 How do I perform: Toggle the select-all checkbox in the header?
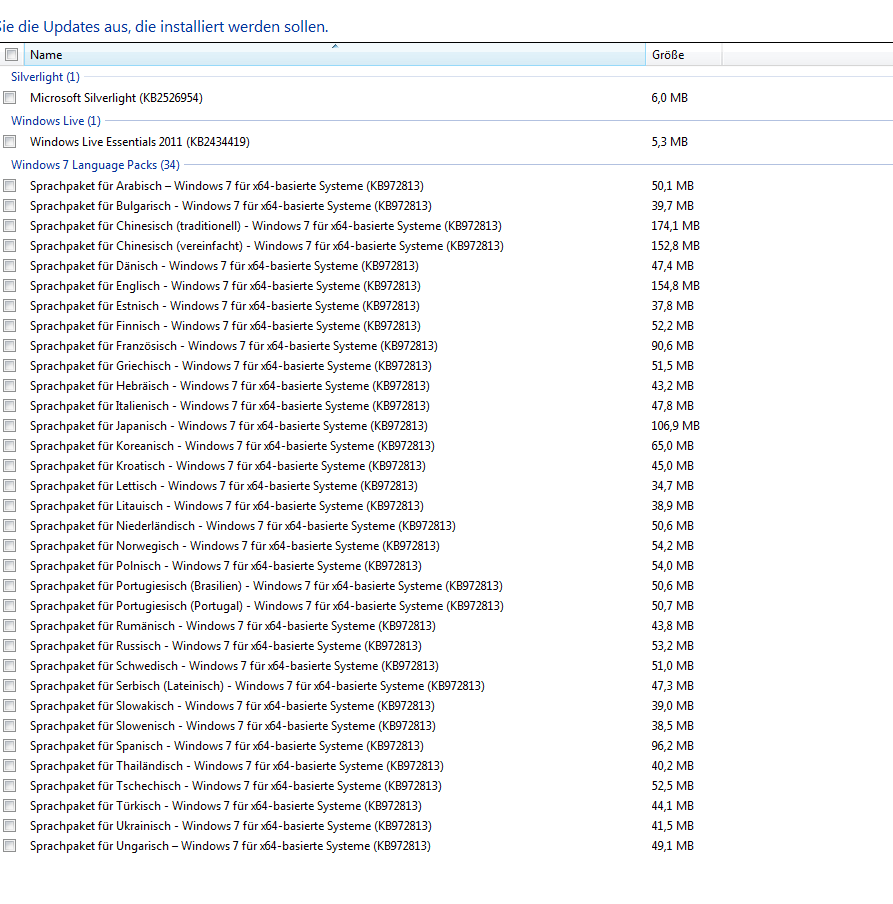tap(11, 55)
